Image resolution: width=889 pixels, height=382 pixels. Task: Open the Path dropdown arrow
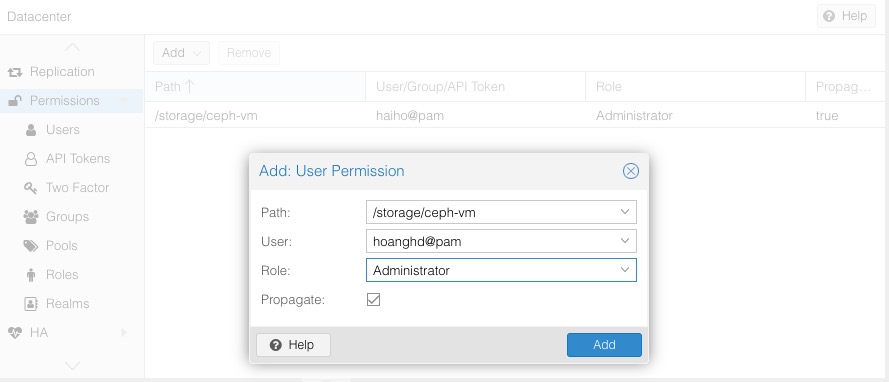click(625, 212)
